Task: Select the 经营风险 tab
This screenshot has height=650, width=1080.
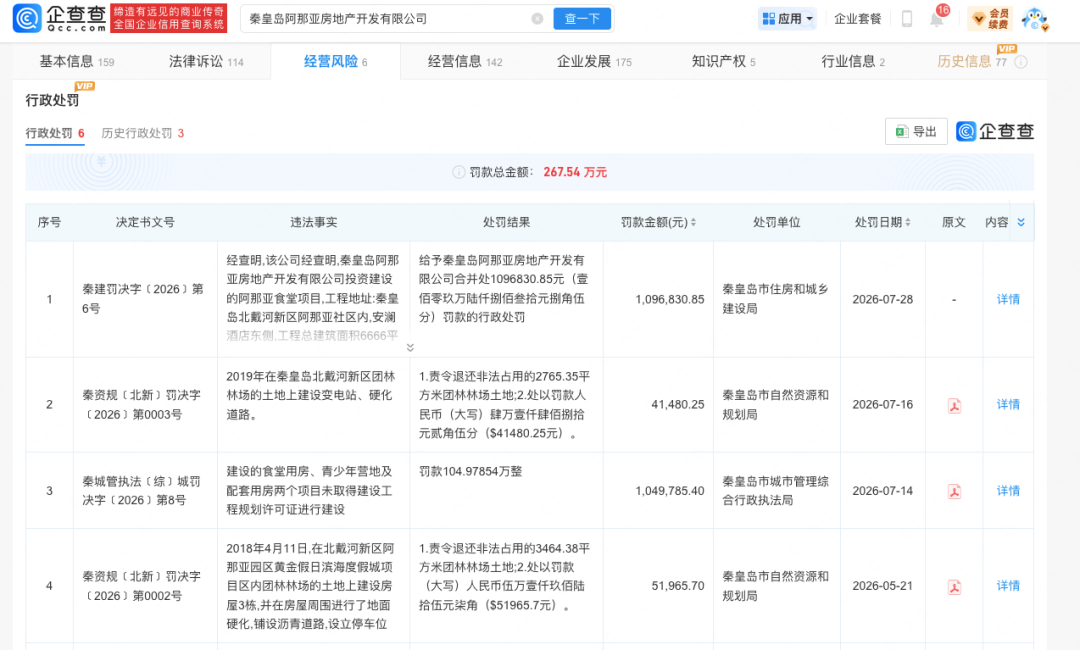Action: [335, 61]
